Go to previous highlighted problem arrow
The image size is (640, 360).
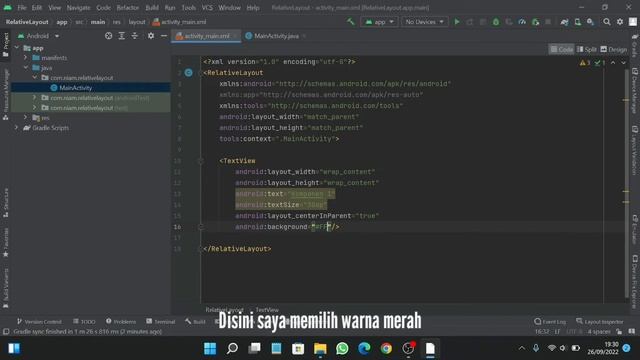[613, 63]
